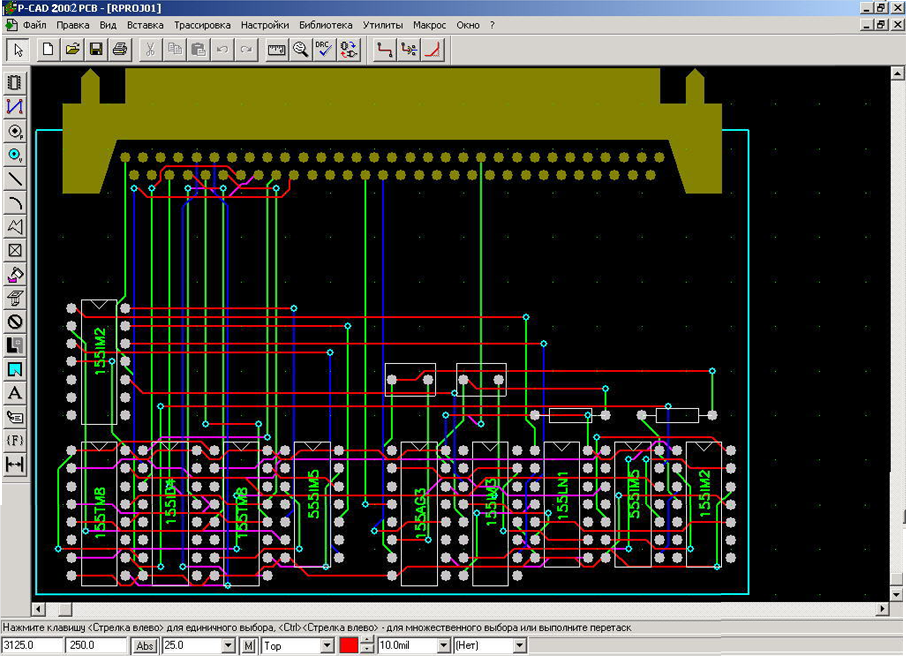Select the Place Line tool
This screenshot has height=656, width=906.
click(15, 179)
